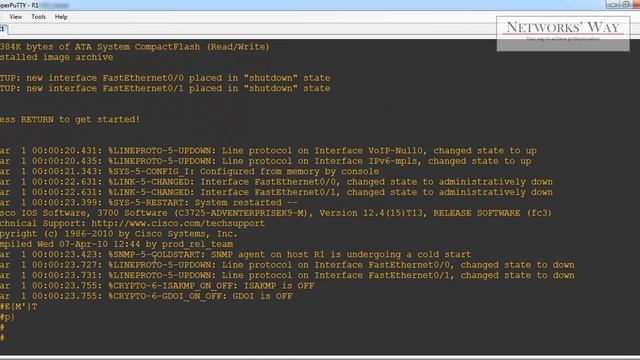
Task: Click the 'ISAKMP is OFF' log line
Action: (157, 286)
